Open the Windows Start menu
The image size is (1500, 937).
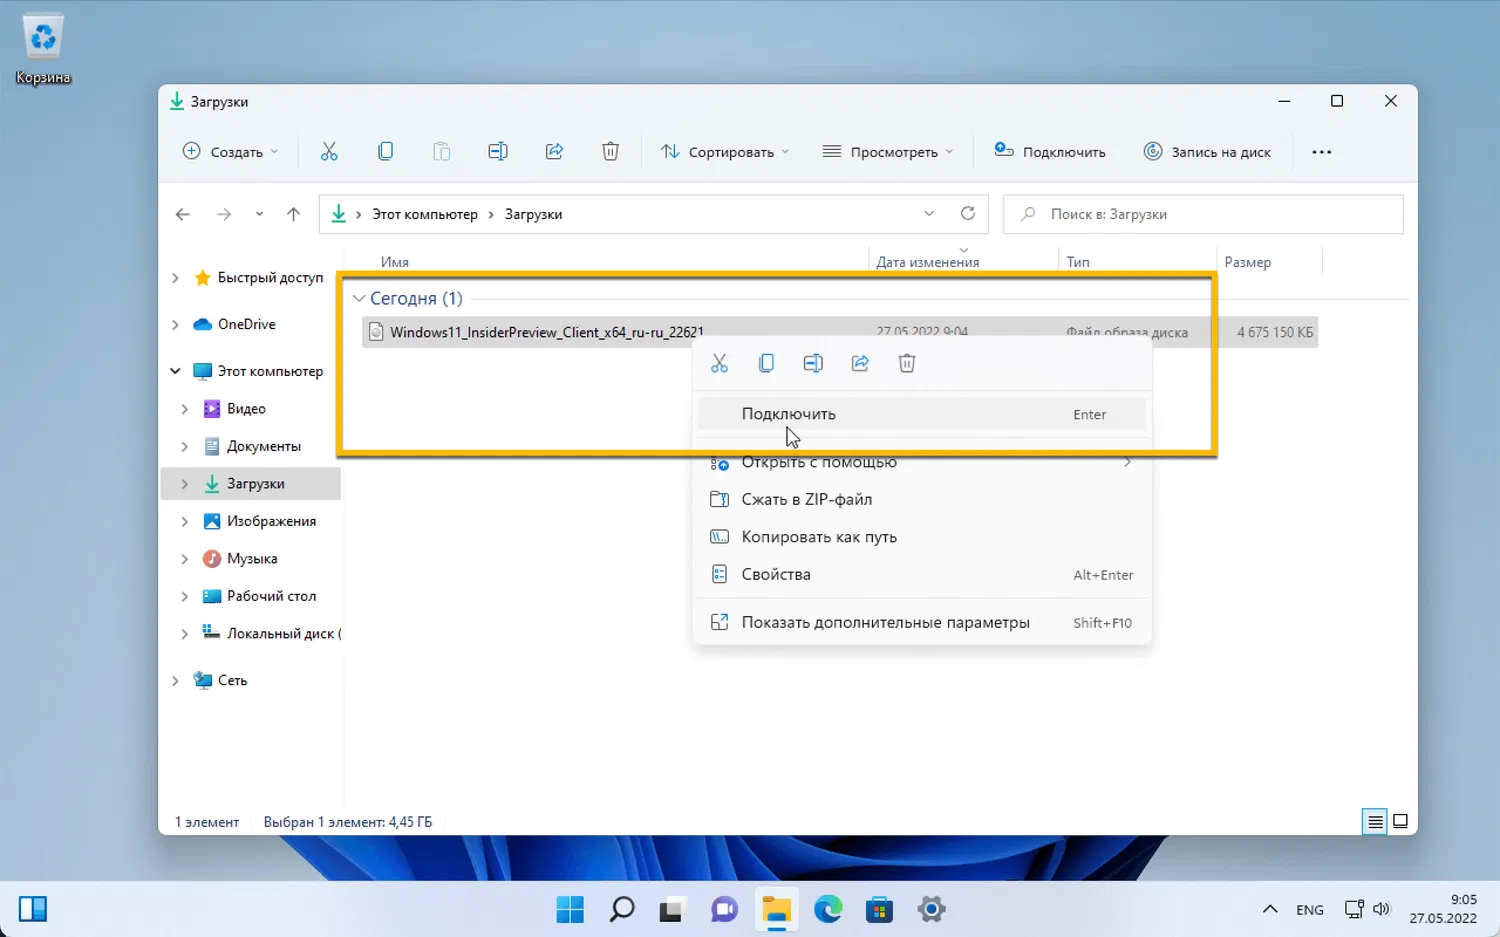(570, 909)
